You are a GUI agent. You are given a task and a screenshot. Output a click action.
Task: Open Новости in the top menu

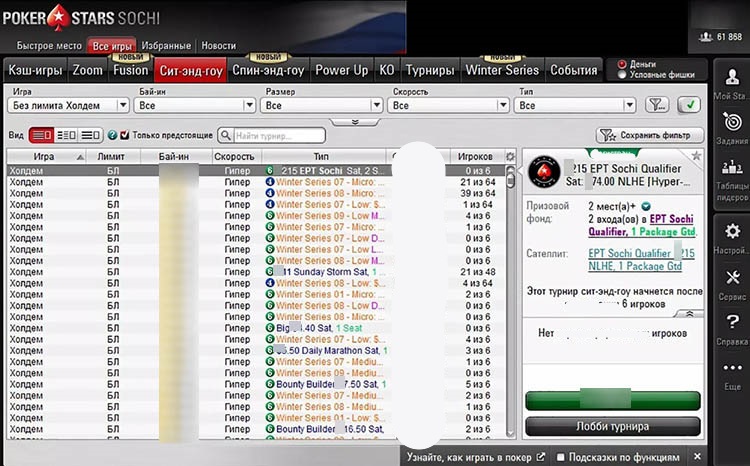pyautogui.click(x=219, y=45)
